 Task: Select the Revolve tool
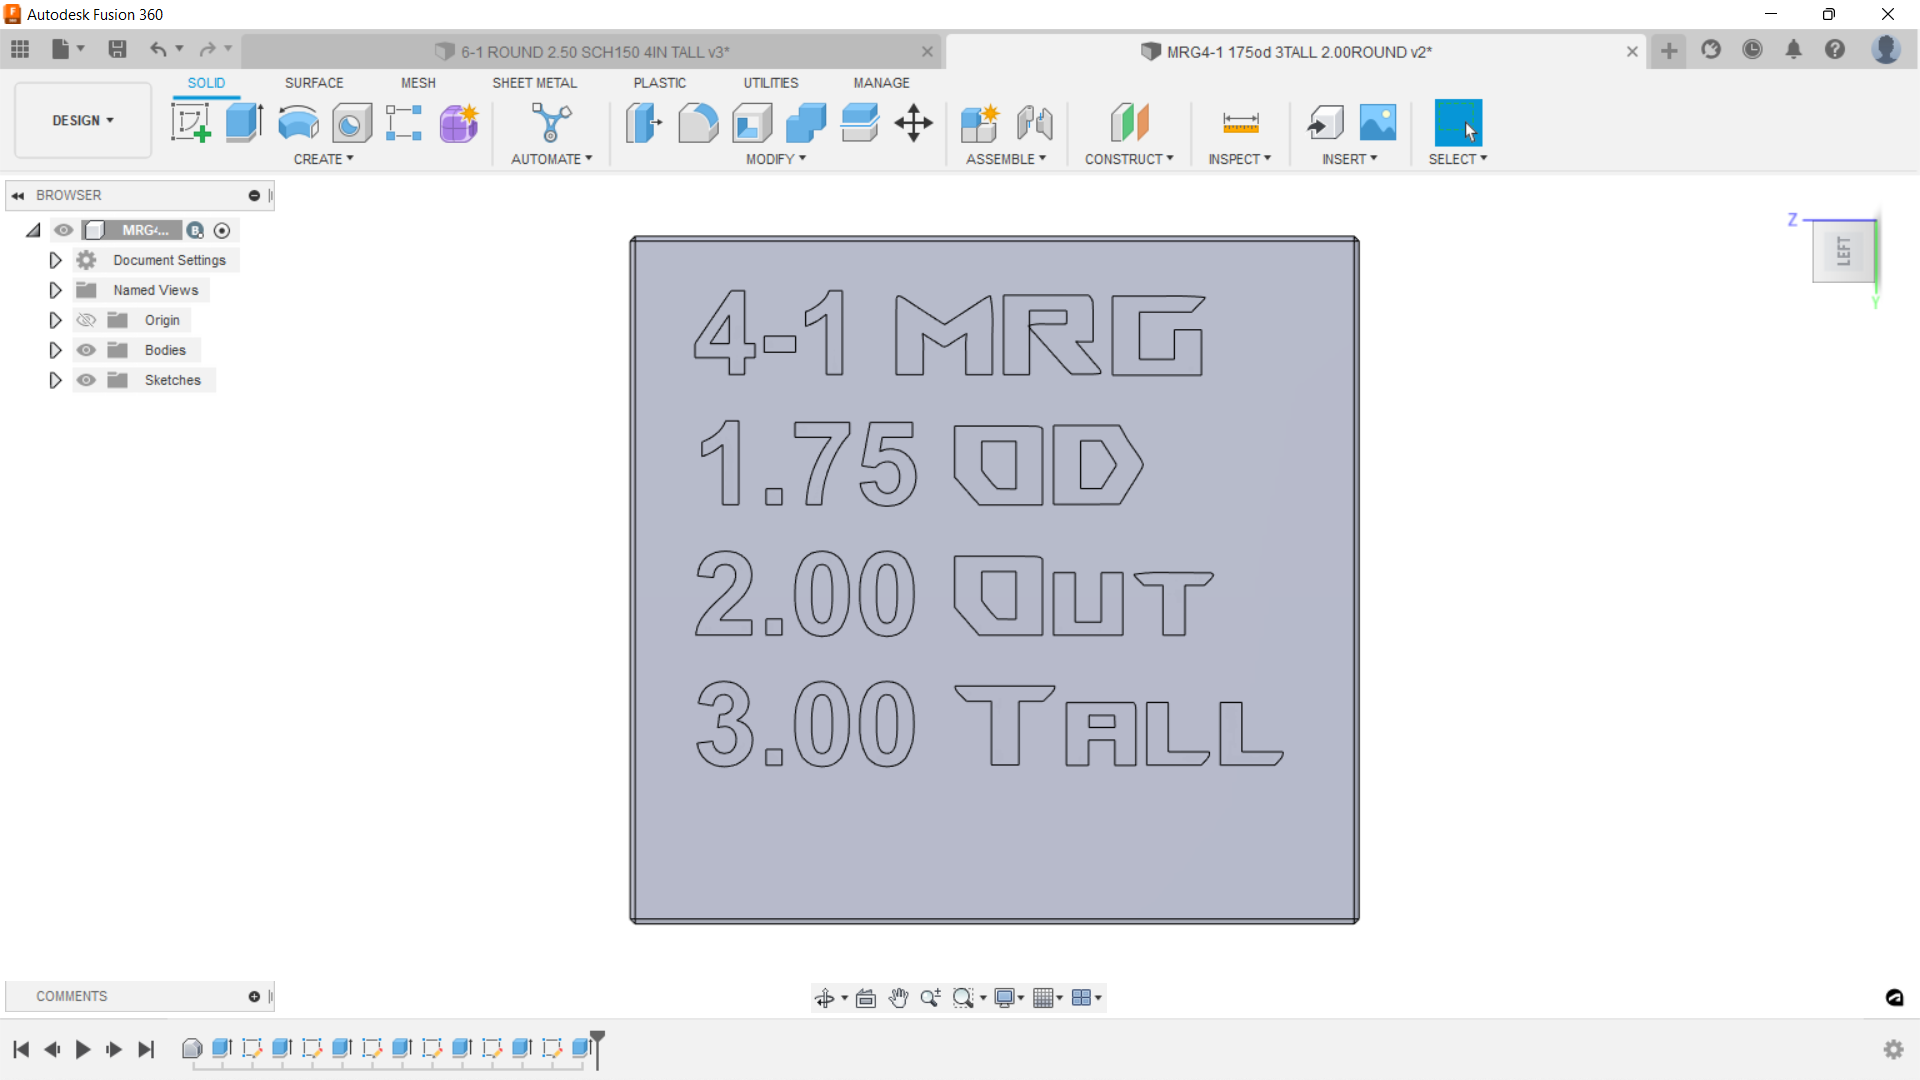tap(298, 123)
